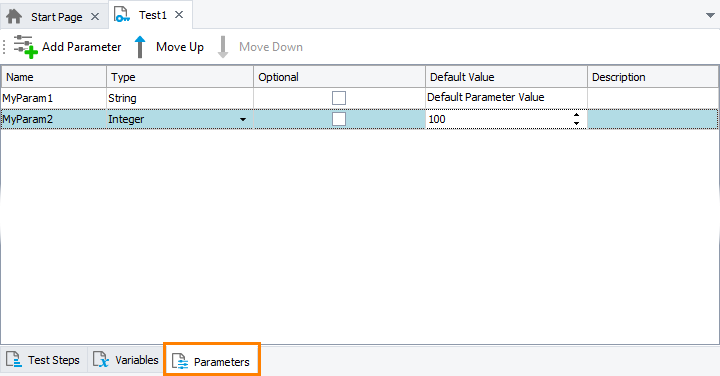The width and height of the screenshot is (720, 376).
Task: Click the Move Up arrow icon
Action: (140, 47)
